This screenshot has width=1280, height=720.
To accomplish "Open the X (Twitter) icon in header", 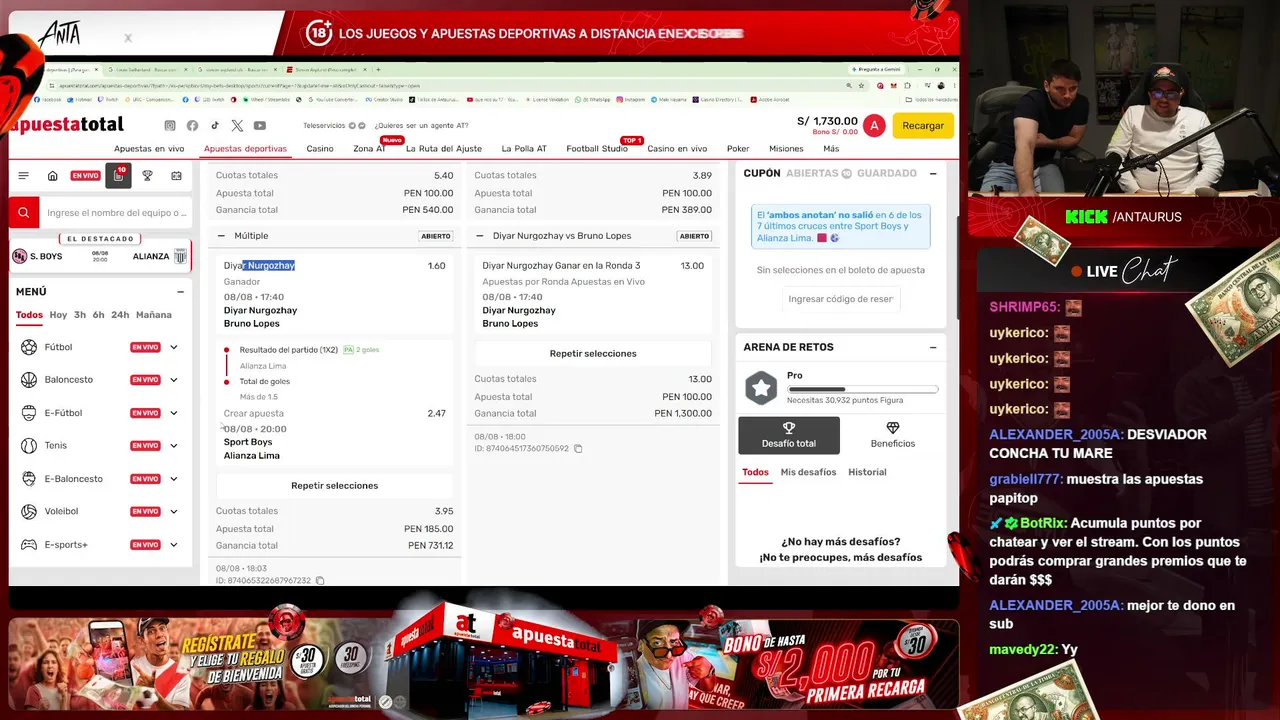I will (237, 126).
